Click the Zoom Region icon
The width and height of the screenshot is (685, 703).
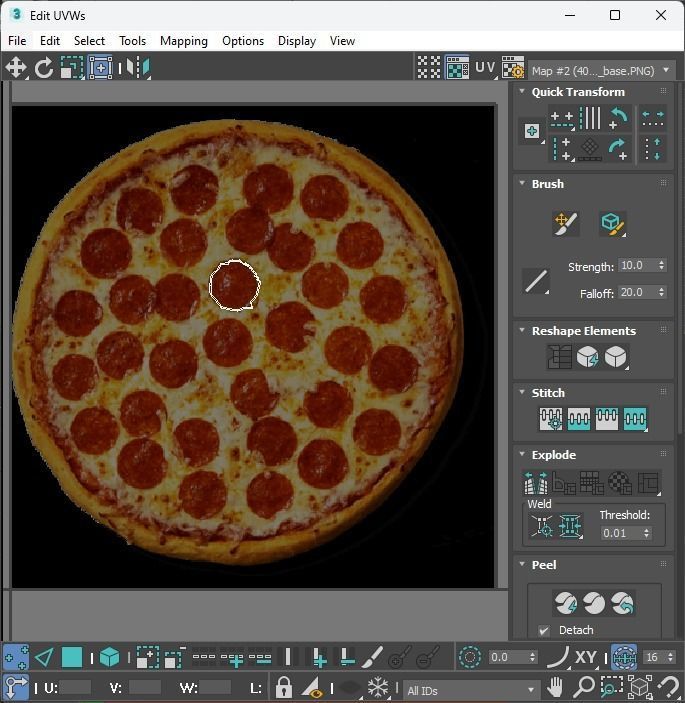(x=611, y=687)
